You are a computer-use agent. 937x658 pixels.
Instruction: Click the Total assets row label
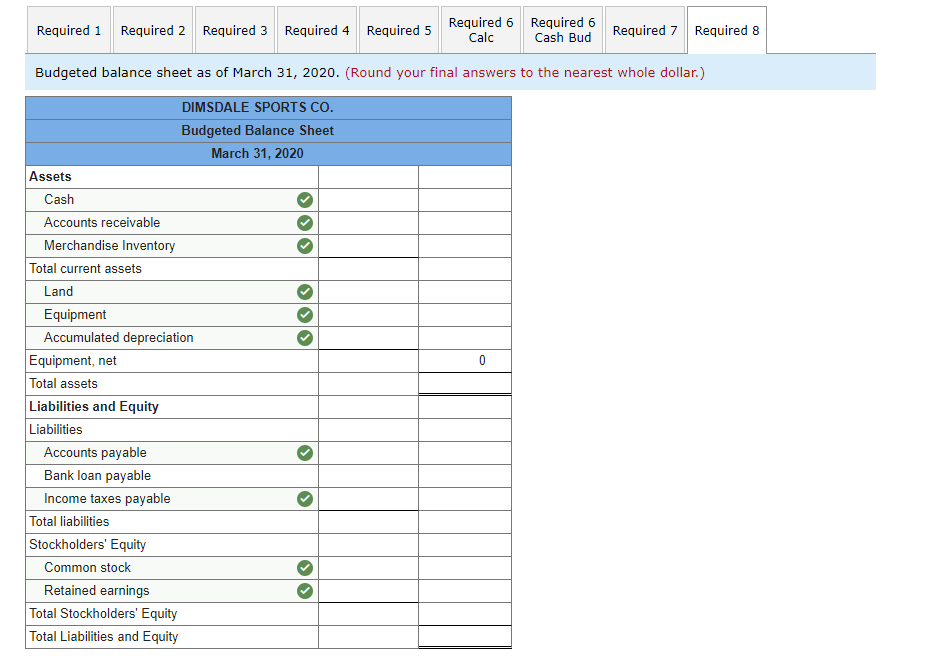pyautogui.click(x=63, y=384)
